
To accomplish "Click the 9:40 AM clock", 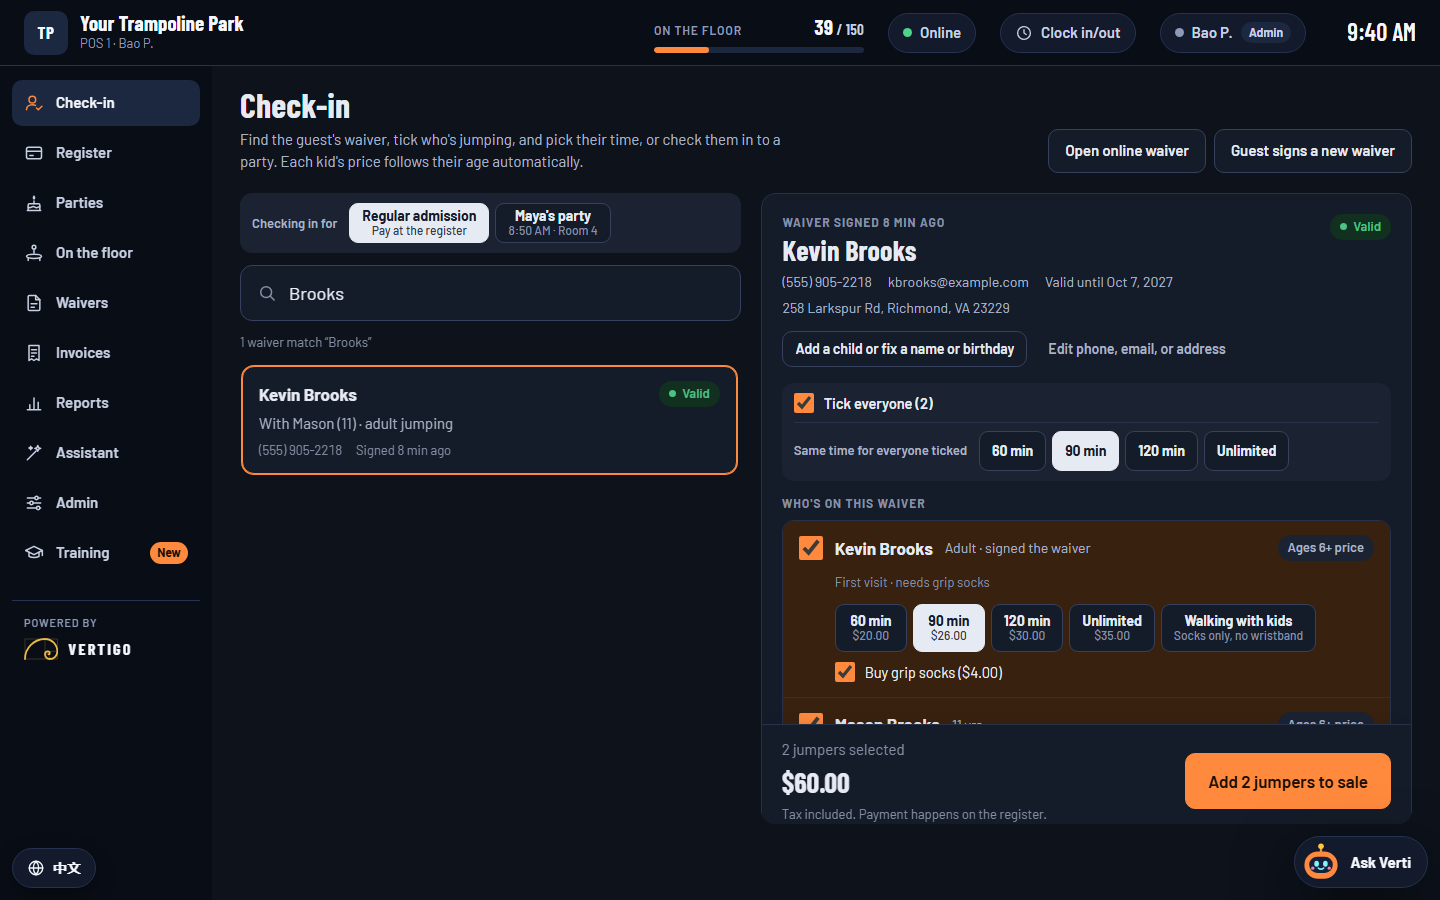I will click(1381, 33).
